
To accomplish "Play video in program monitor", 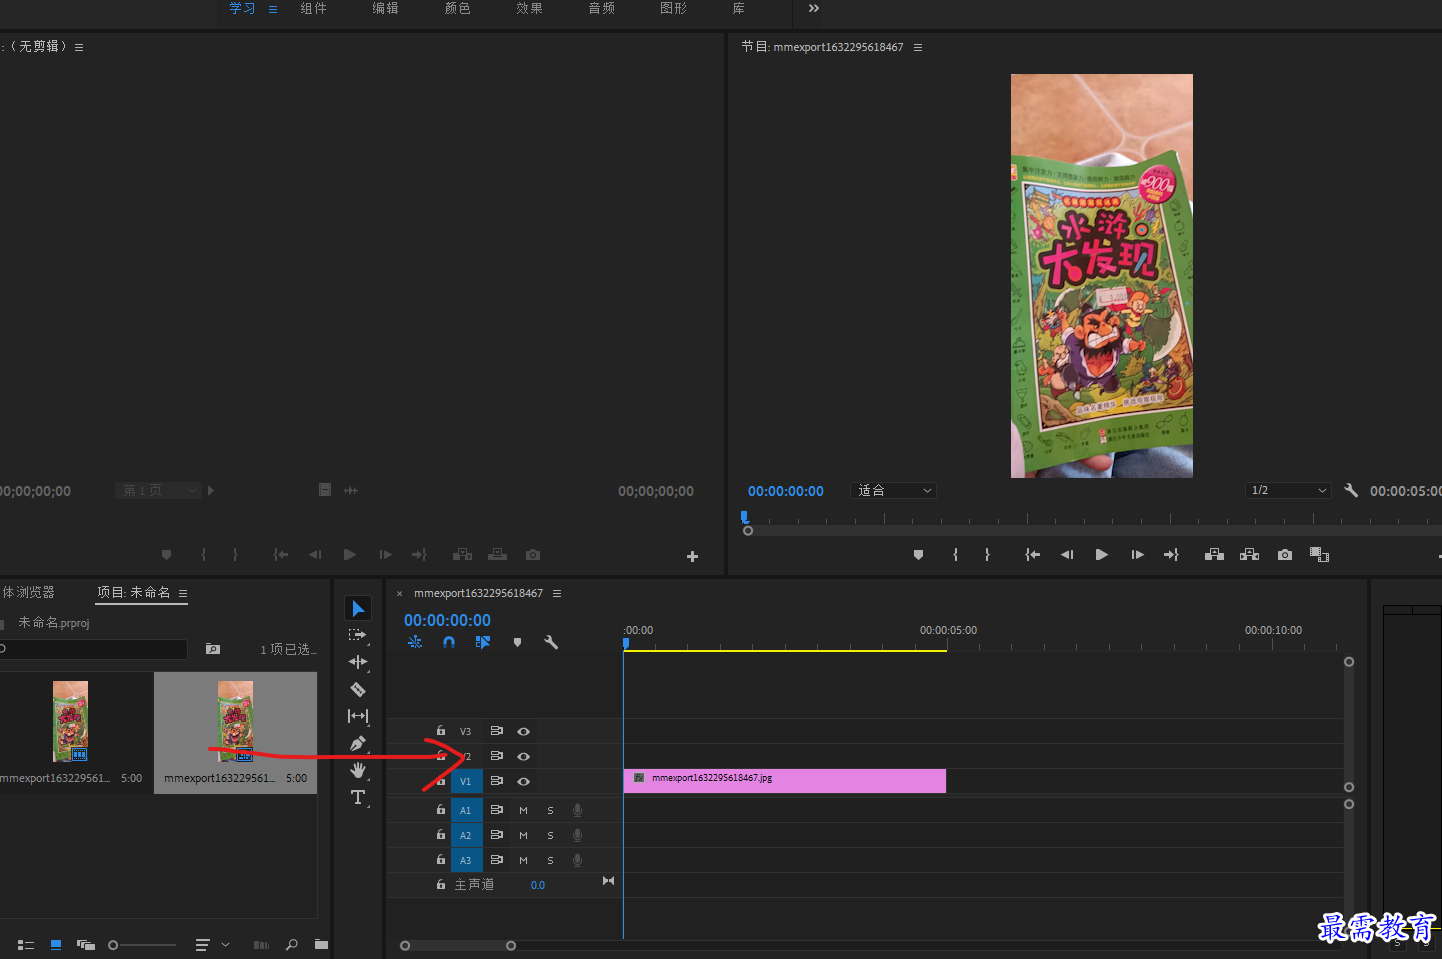I will (1101, 555).
